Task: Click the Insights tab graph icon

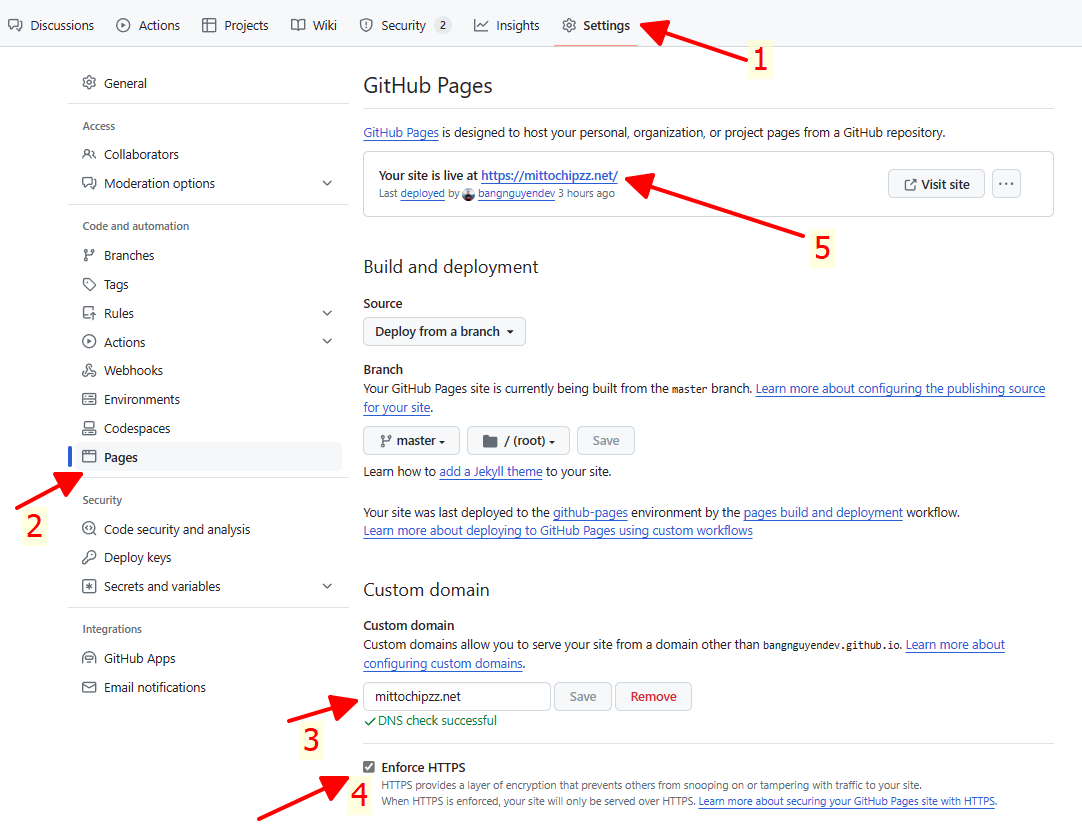Action: [481, 26]
